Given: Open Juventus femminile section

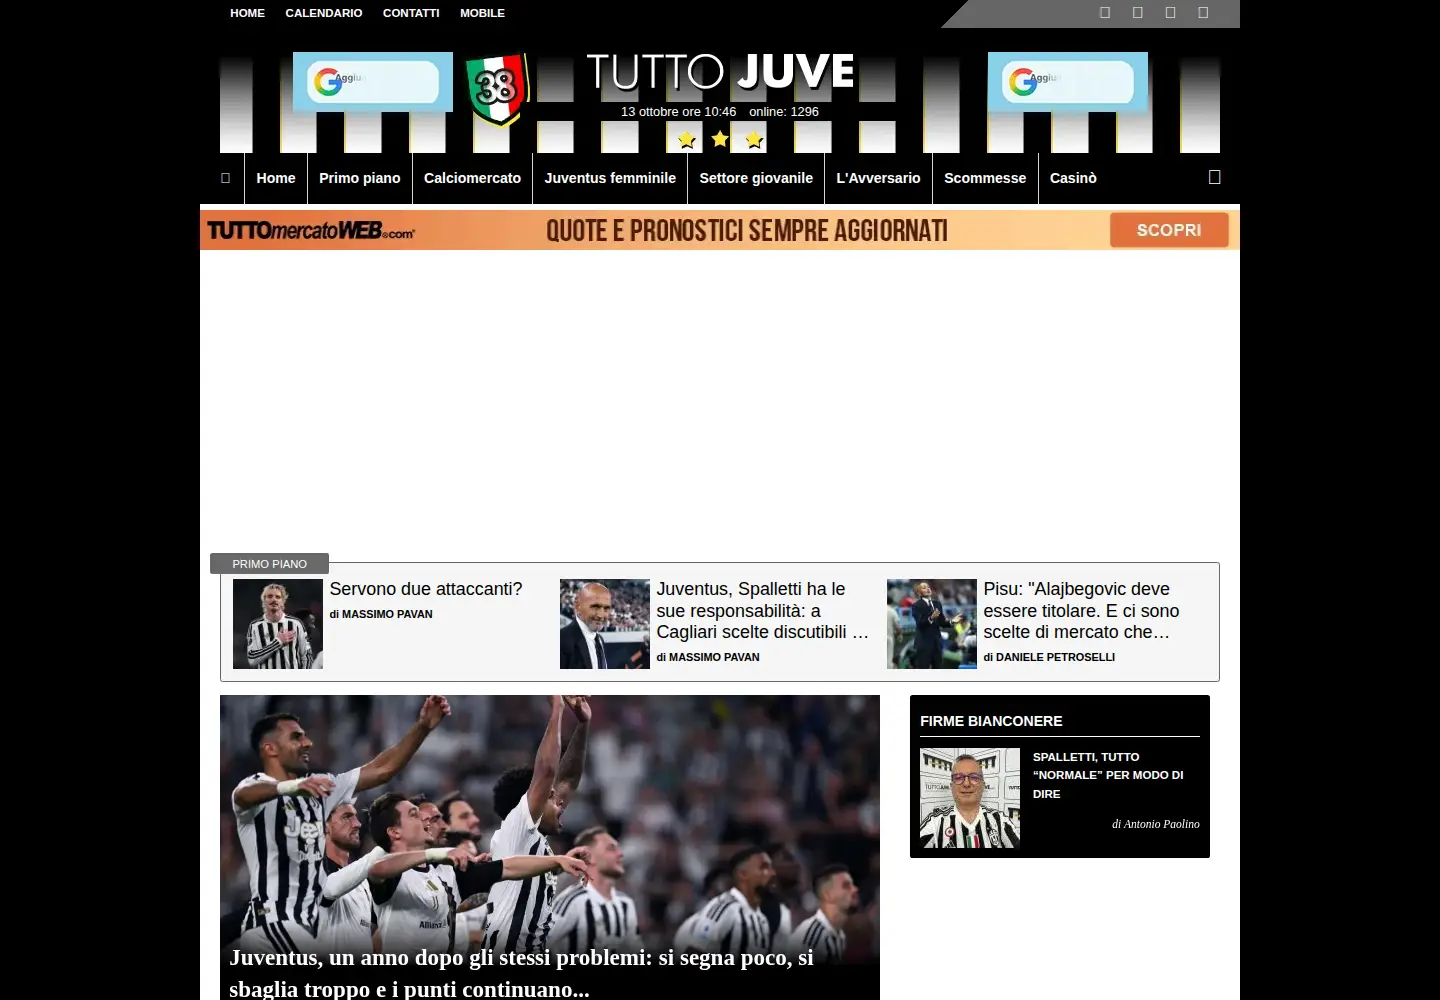Looking at the screenshot, I should click(610, 178).
